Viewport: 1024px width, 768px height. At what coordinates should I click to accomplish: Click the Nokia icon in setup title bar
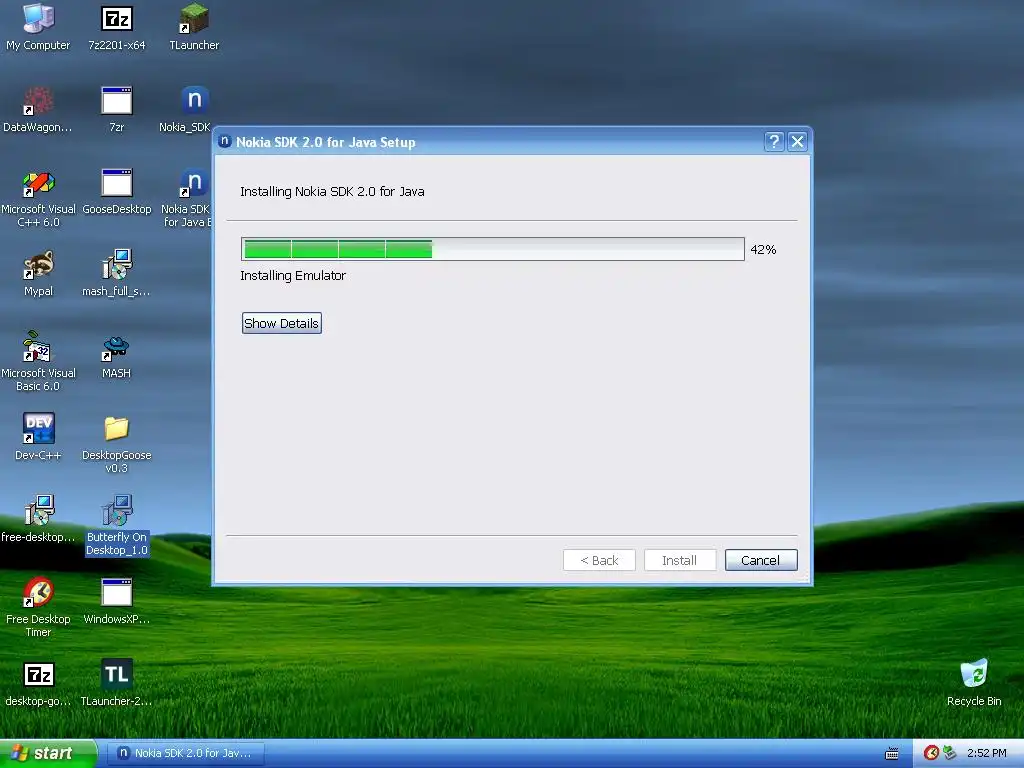(225, 141)
